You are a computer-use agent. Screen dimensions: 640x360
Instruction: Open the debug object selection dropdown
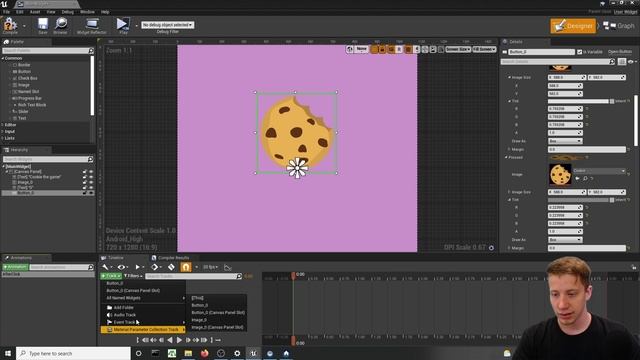[167, 25]
